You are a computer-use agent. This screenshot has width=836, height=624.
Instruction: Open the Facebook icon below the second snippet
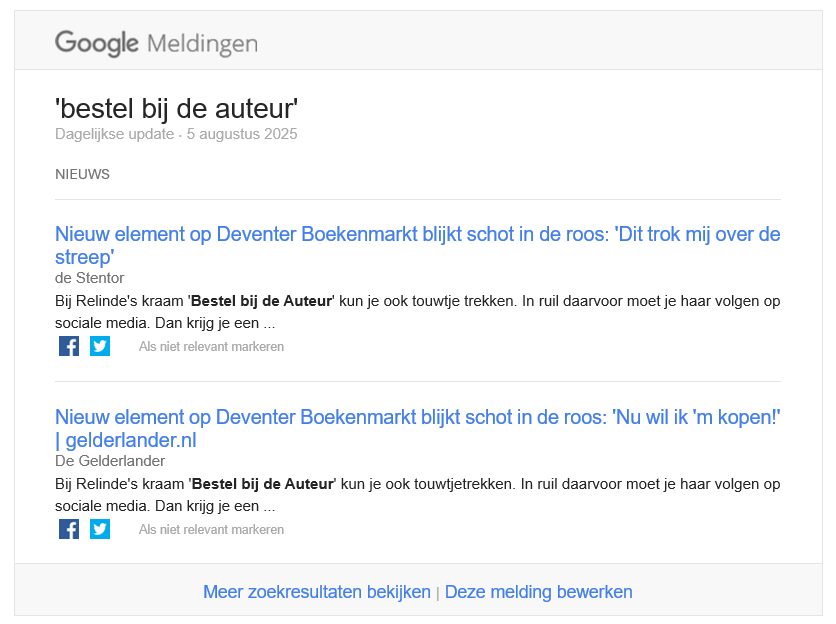point(68,528)
